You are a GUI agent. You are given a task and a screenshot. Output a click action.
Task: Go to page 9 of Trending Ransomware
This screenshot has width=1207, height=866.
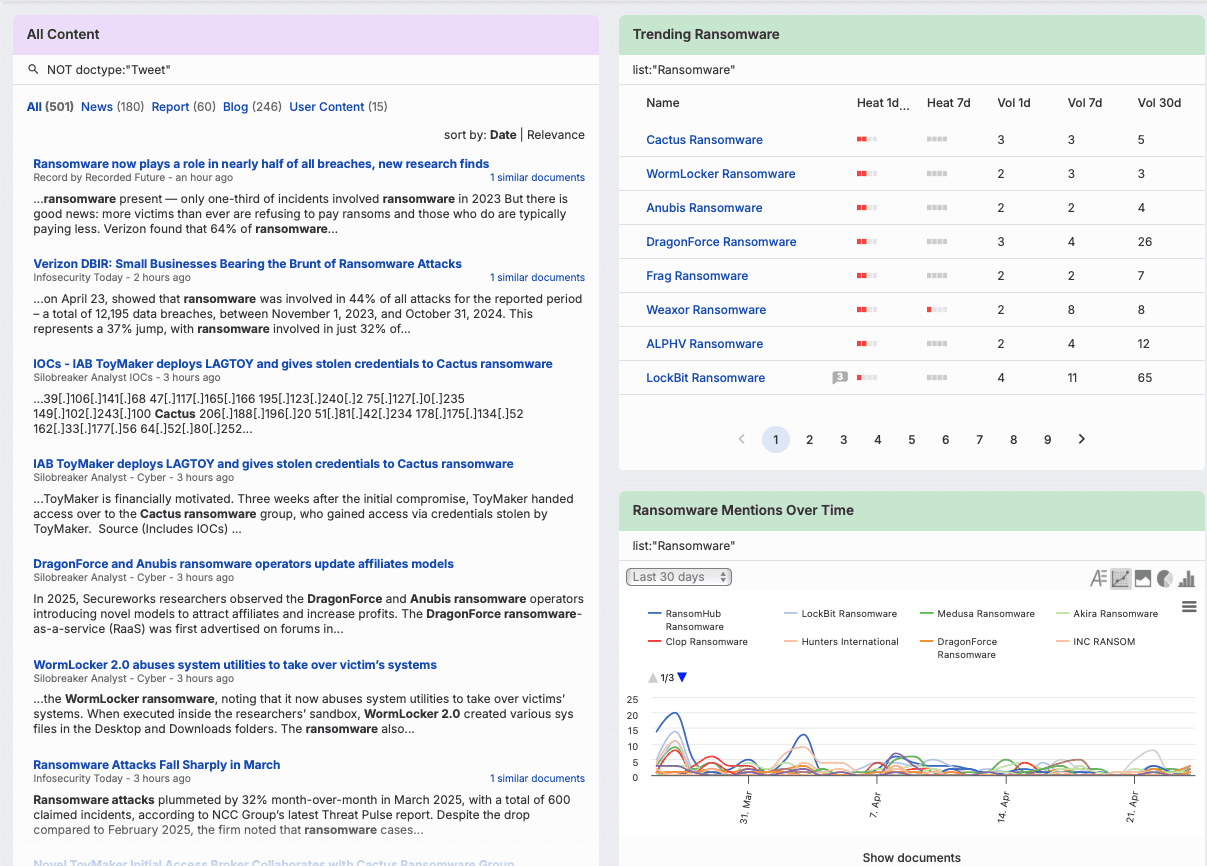(1047, 439)
